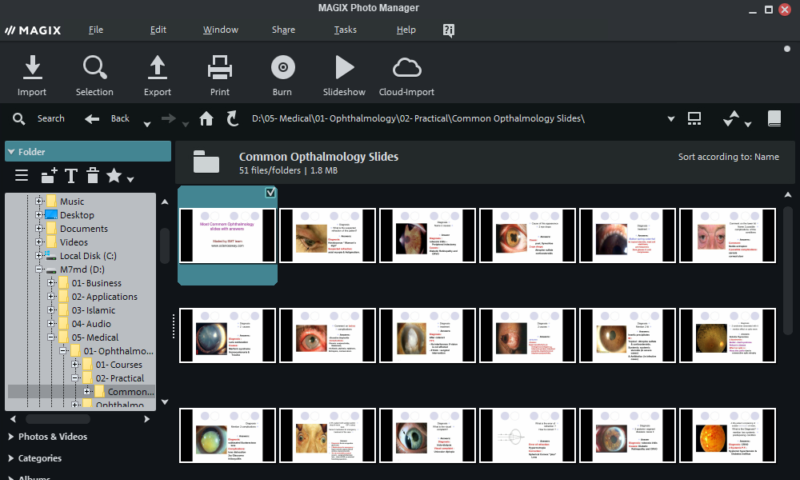Open the folder panel list menu icon
This screenshot has height=480, width=800.
pos(21,175)
